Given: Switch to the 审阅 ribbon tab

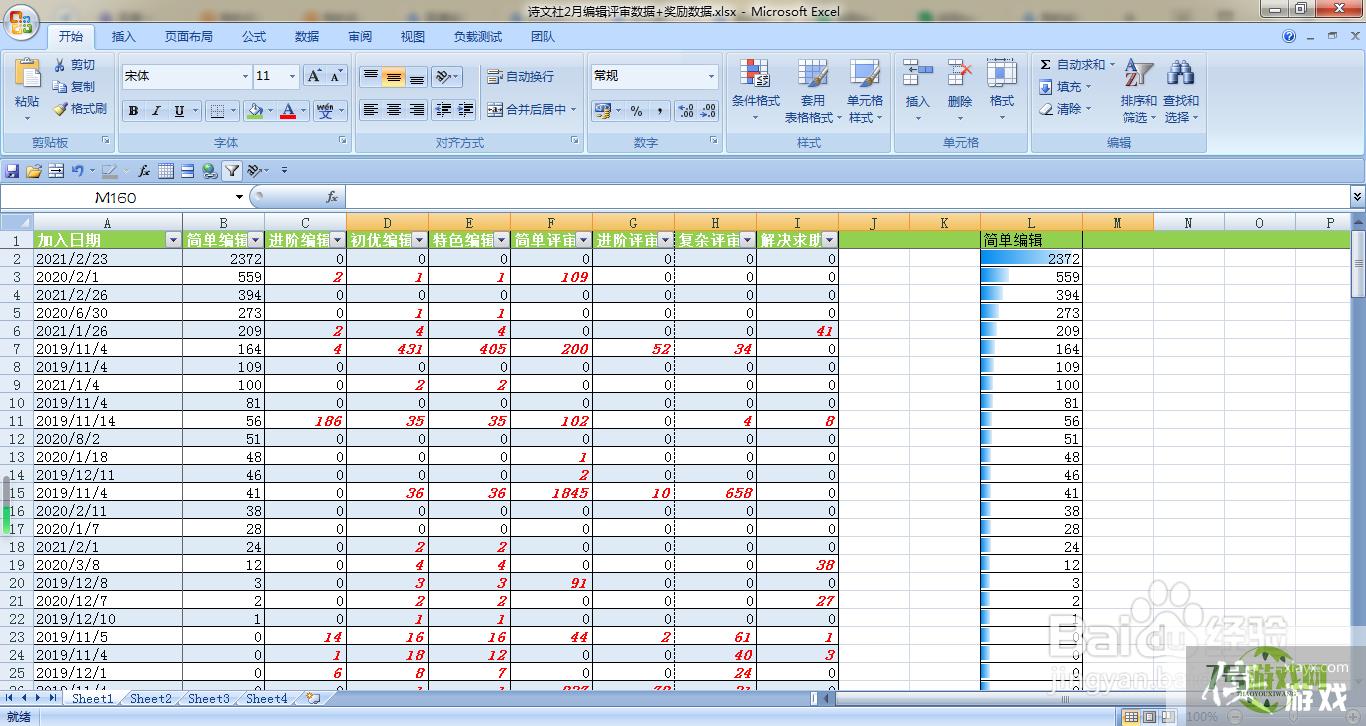Looking at the screenshot, I should pos(360,37).
